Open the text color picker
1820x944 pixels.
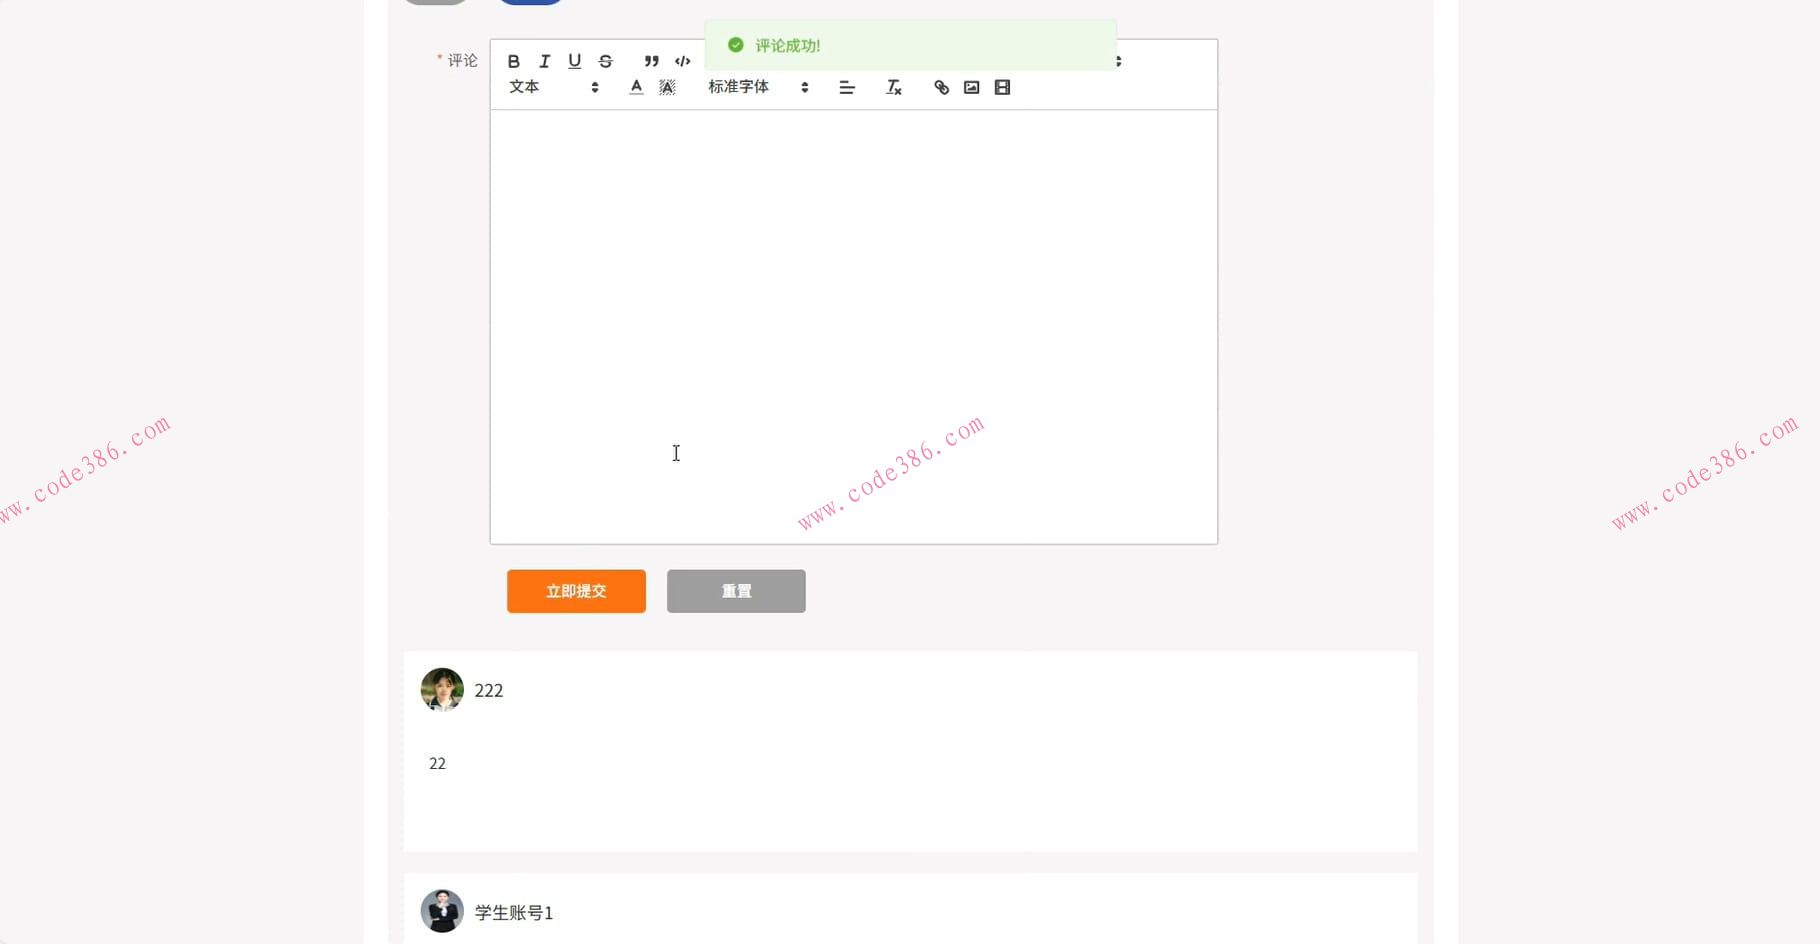(636, 88)
